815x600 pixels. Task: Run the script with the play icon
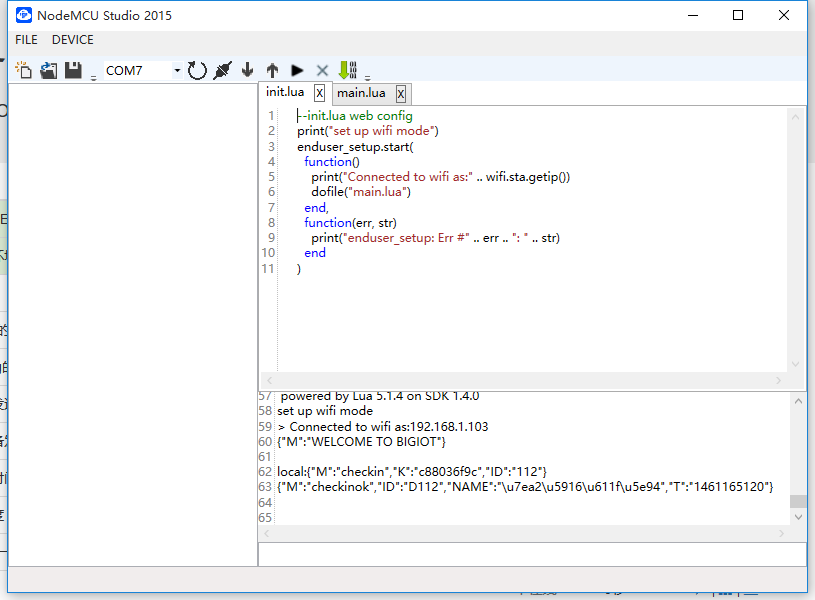coord(297,70)
